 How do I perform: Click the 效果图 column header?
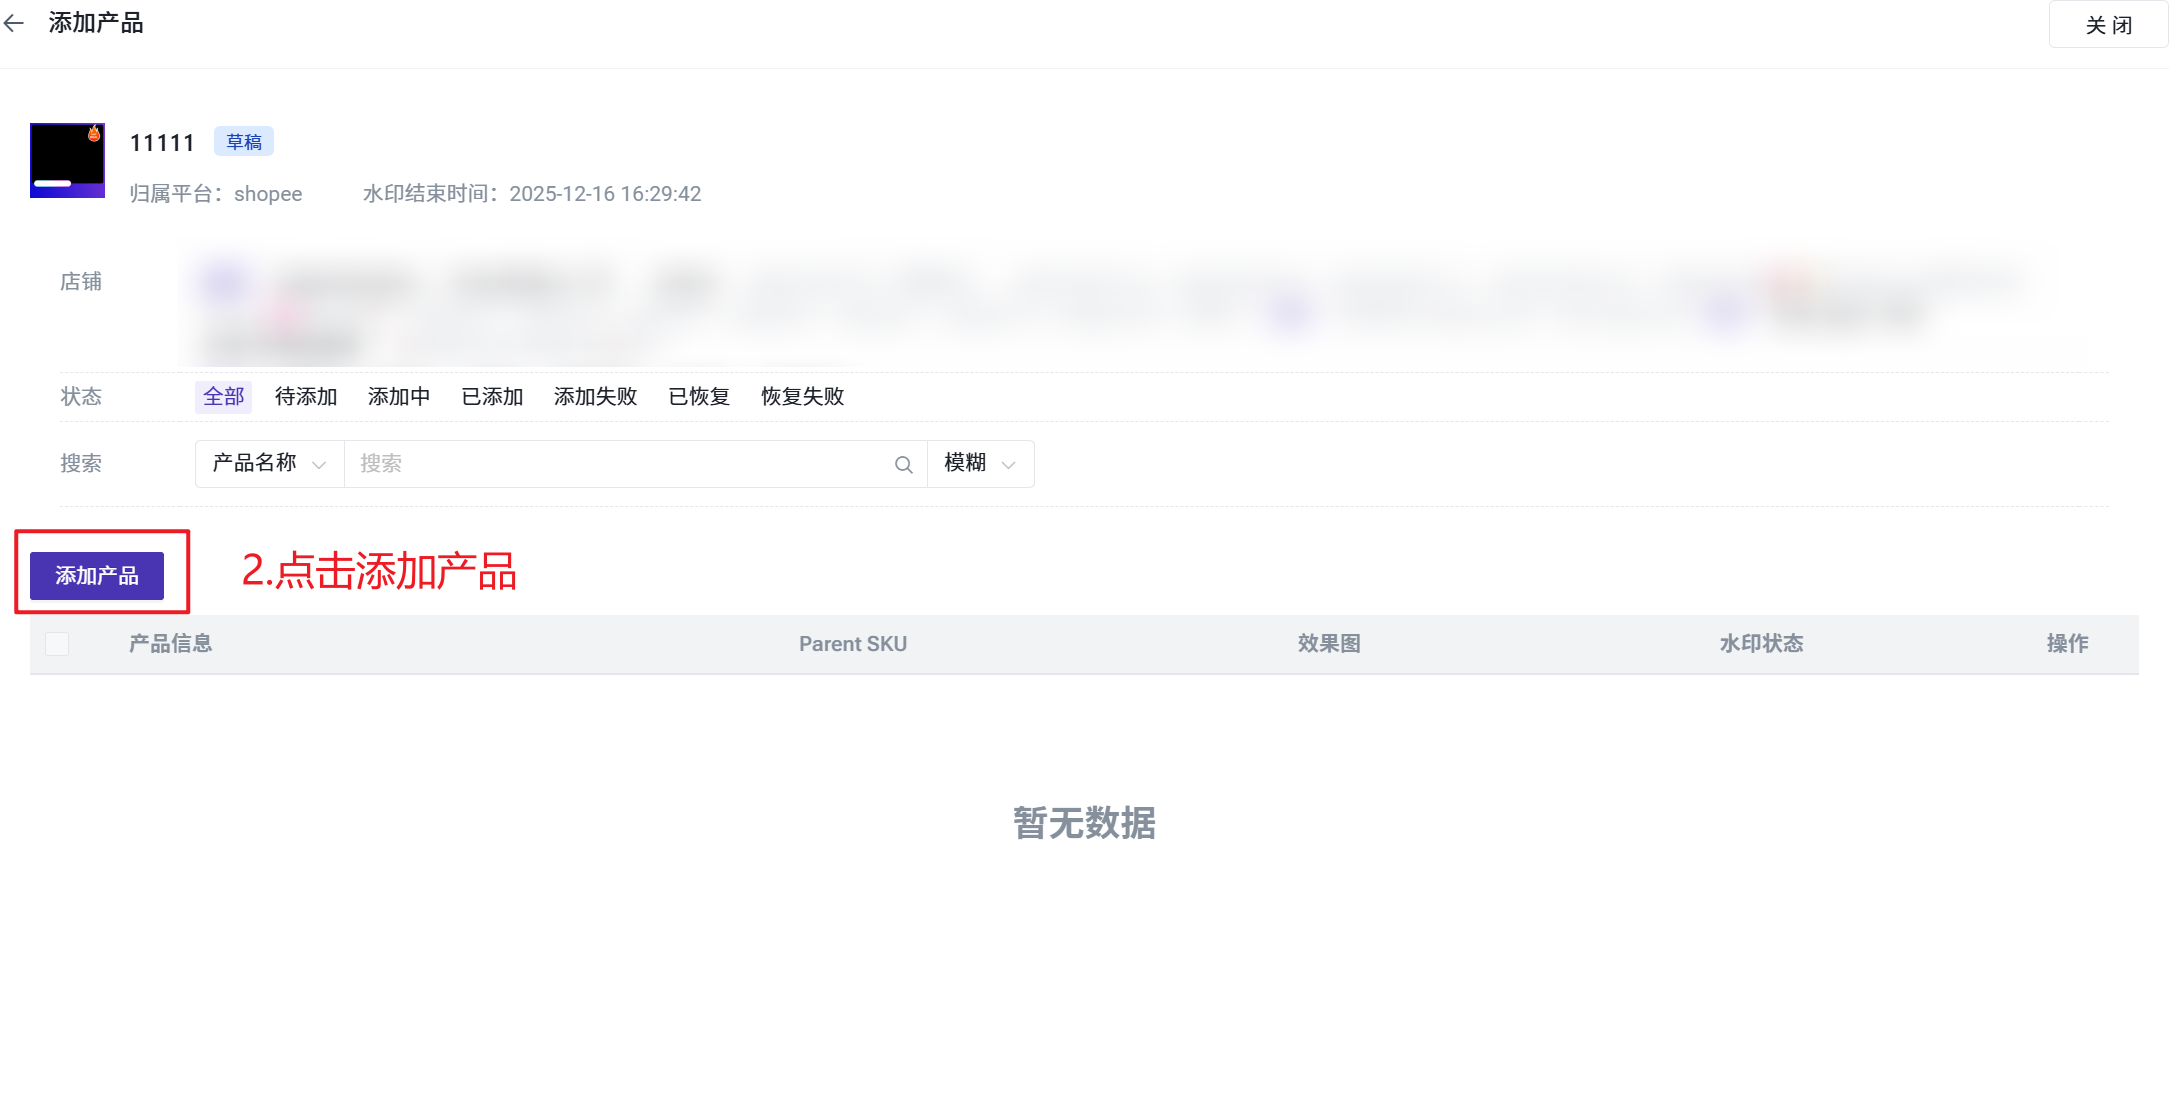[1329, 644]
